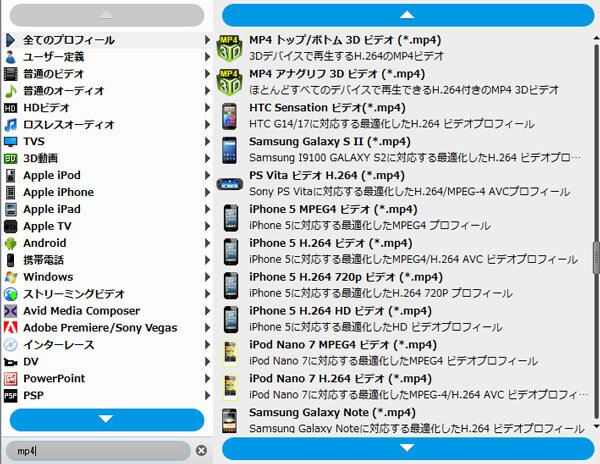Click the iPod Nano 7 MPEG4 thumbnail
The height and width of the screenshot is (464, 600).
click(x=230, y=353)
